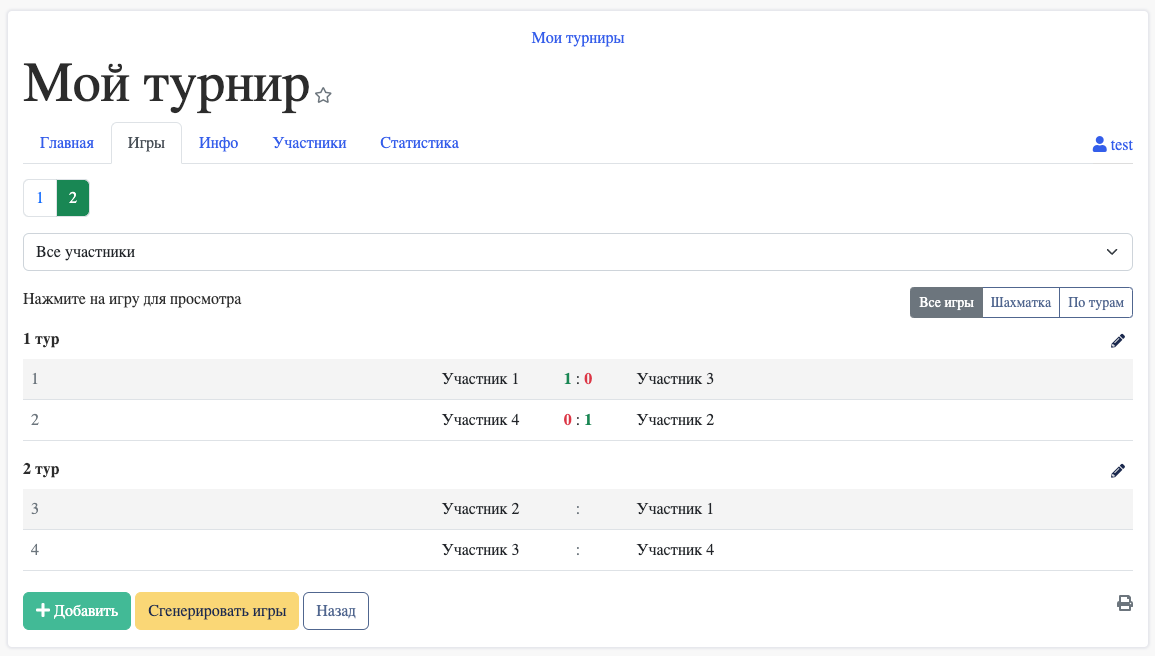Go to page 1 in pagination
The width and height of the screenshot is (1155, 656).
(40, 198)
